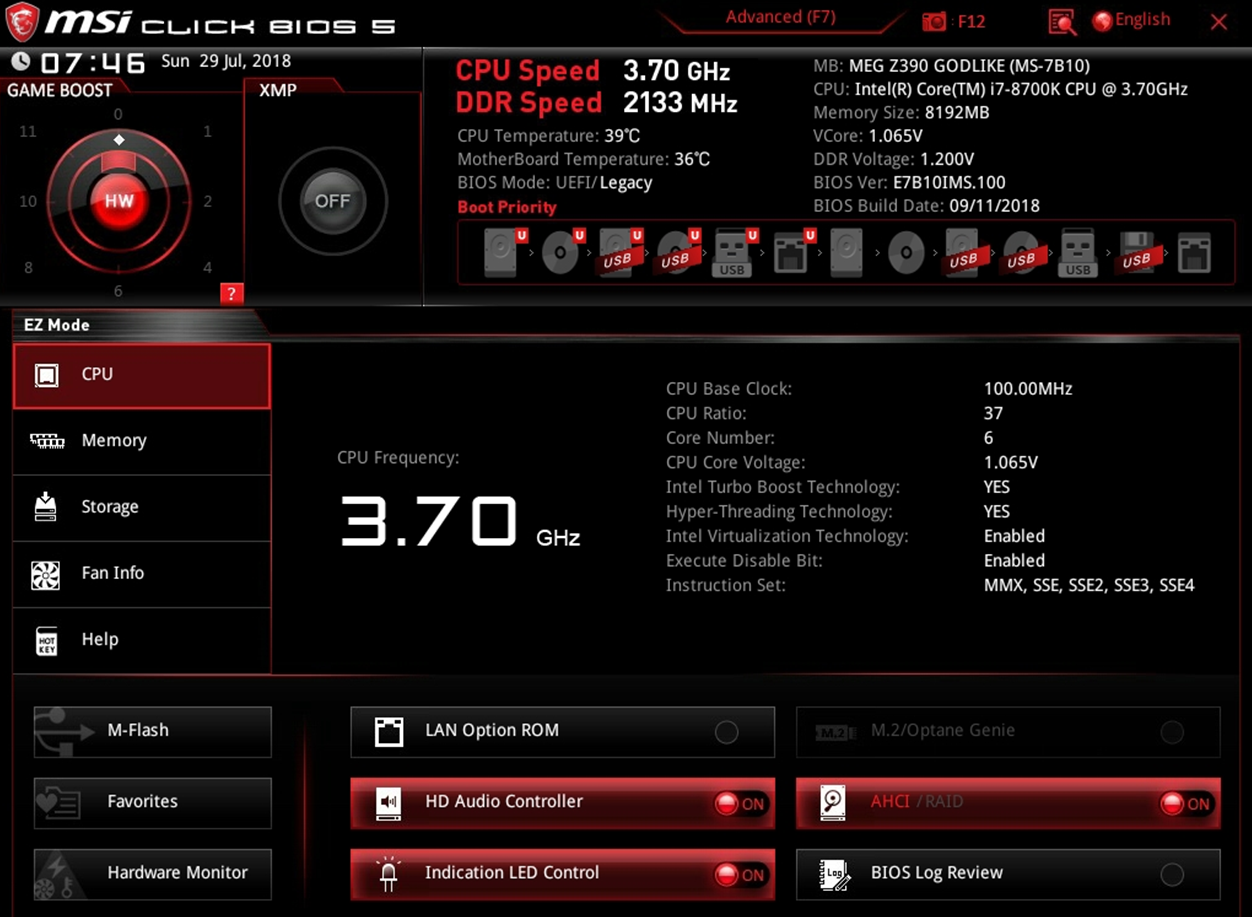Image resolution: width=1252 pixels, height=917 pixels.
Task: Enable LAN Option ROM
Action: (562, 731)
